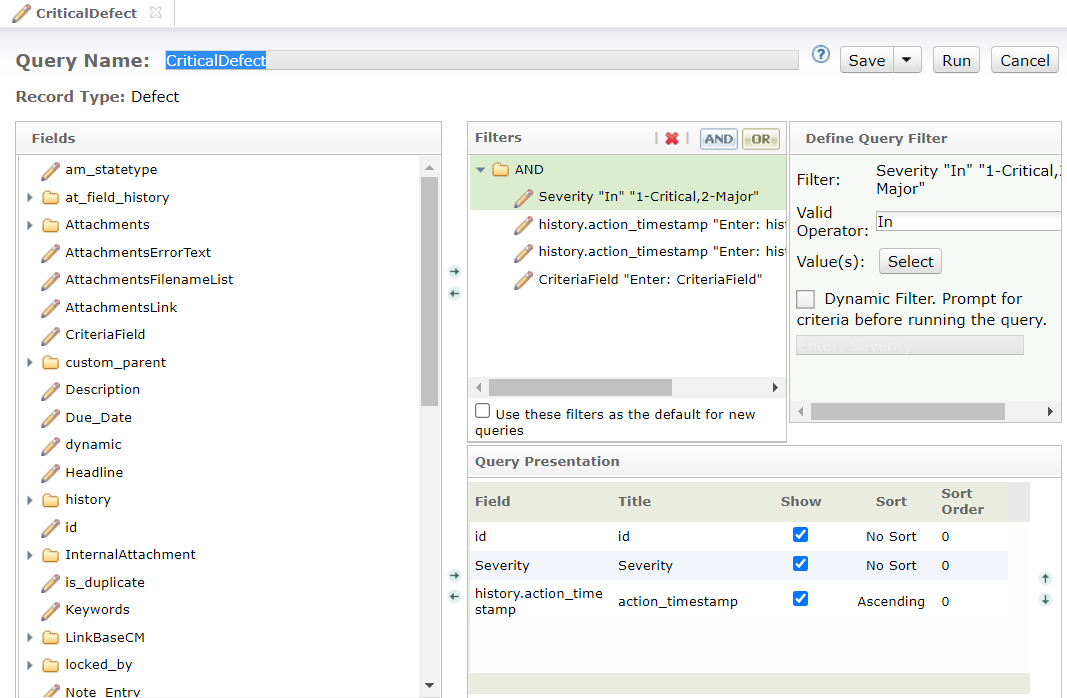Click the OR operator icon in Filters

(760, 139)
